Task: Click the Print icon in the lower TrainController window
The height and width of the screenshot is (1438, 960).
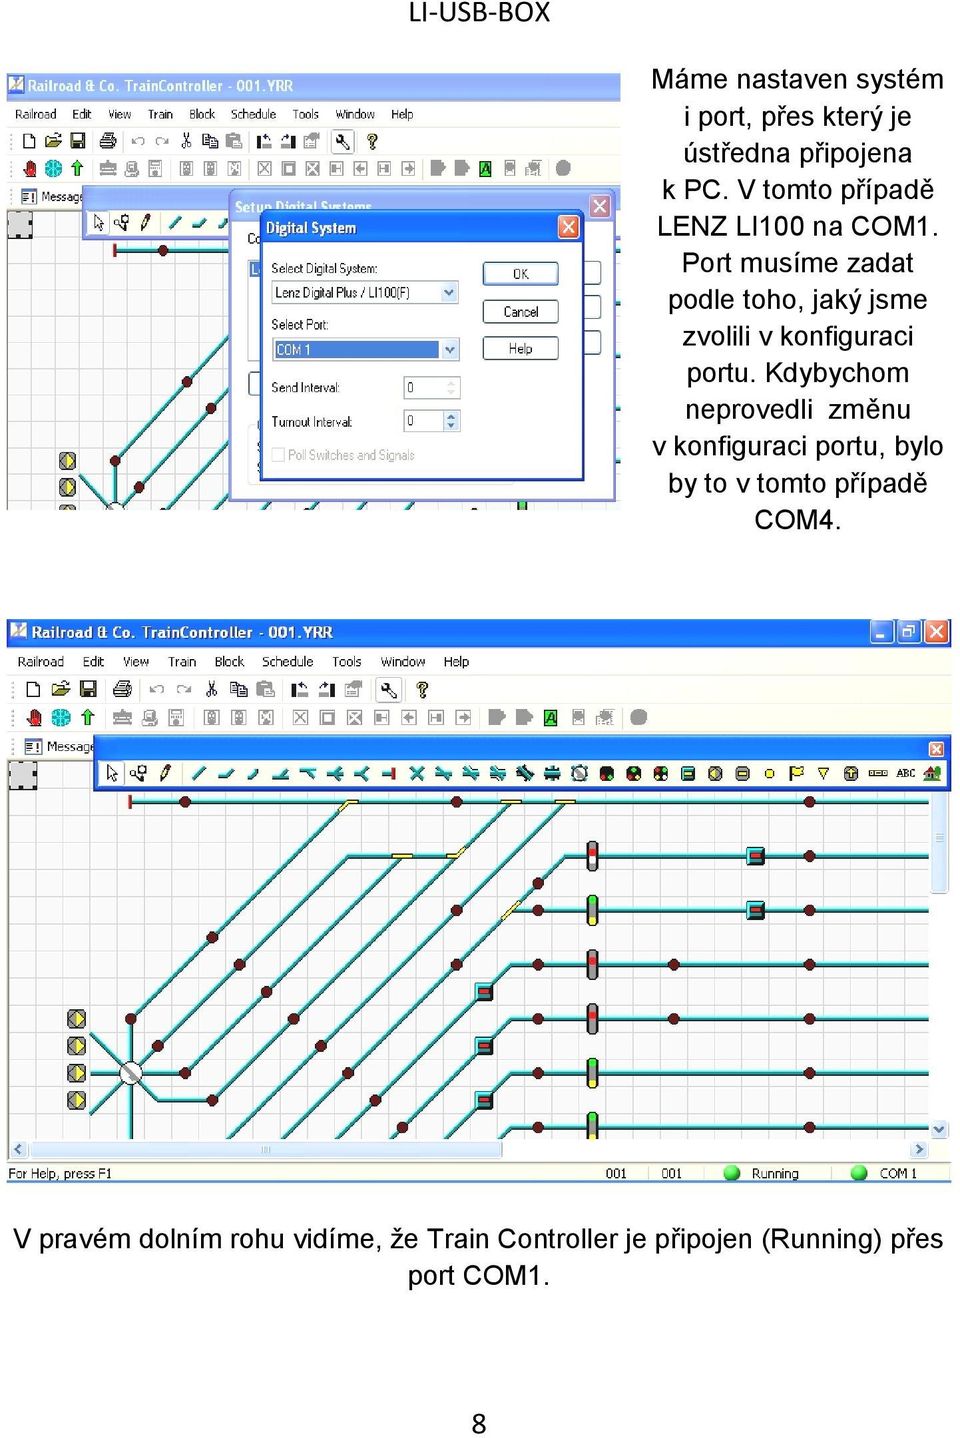Action: pyautogui.click(x=123, y=689)
